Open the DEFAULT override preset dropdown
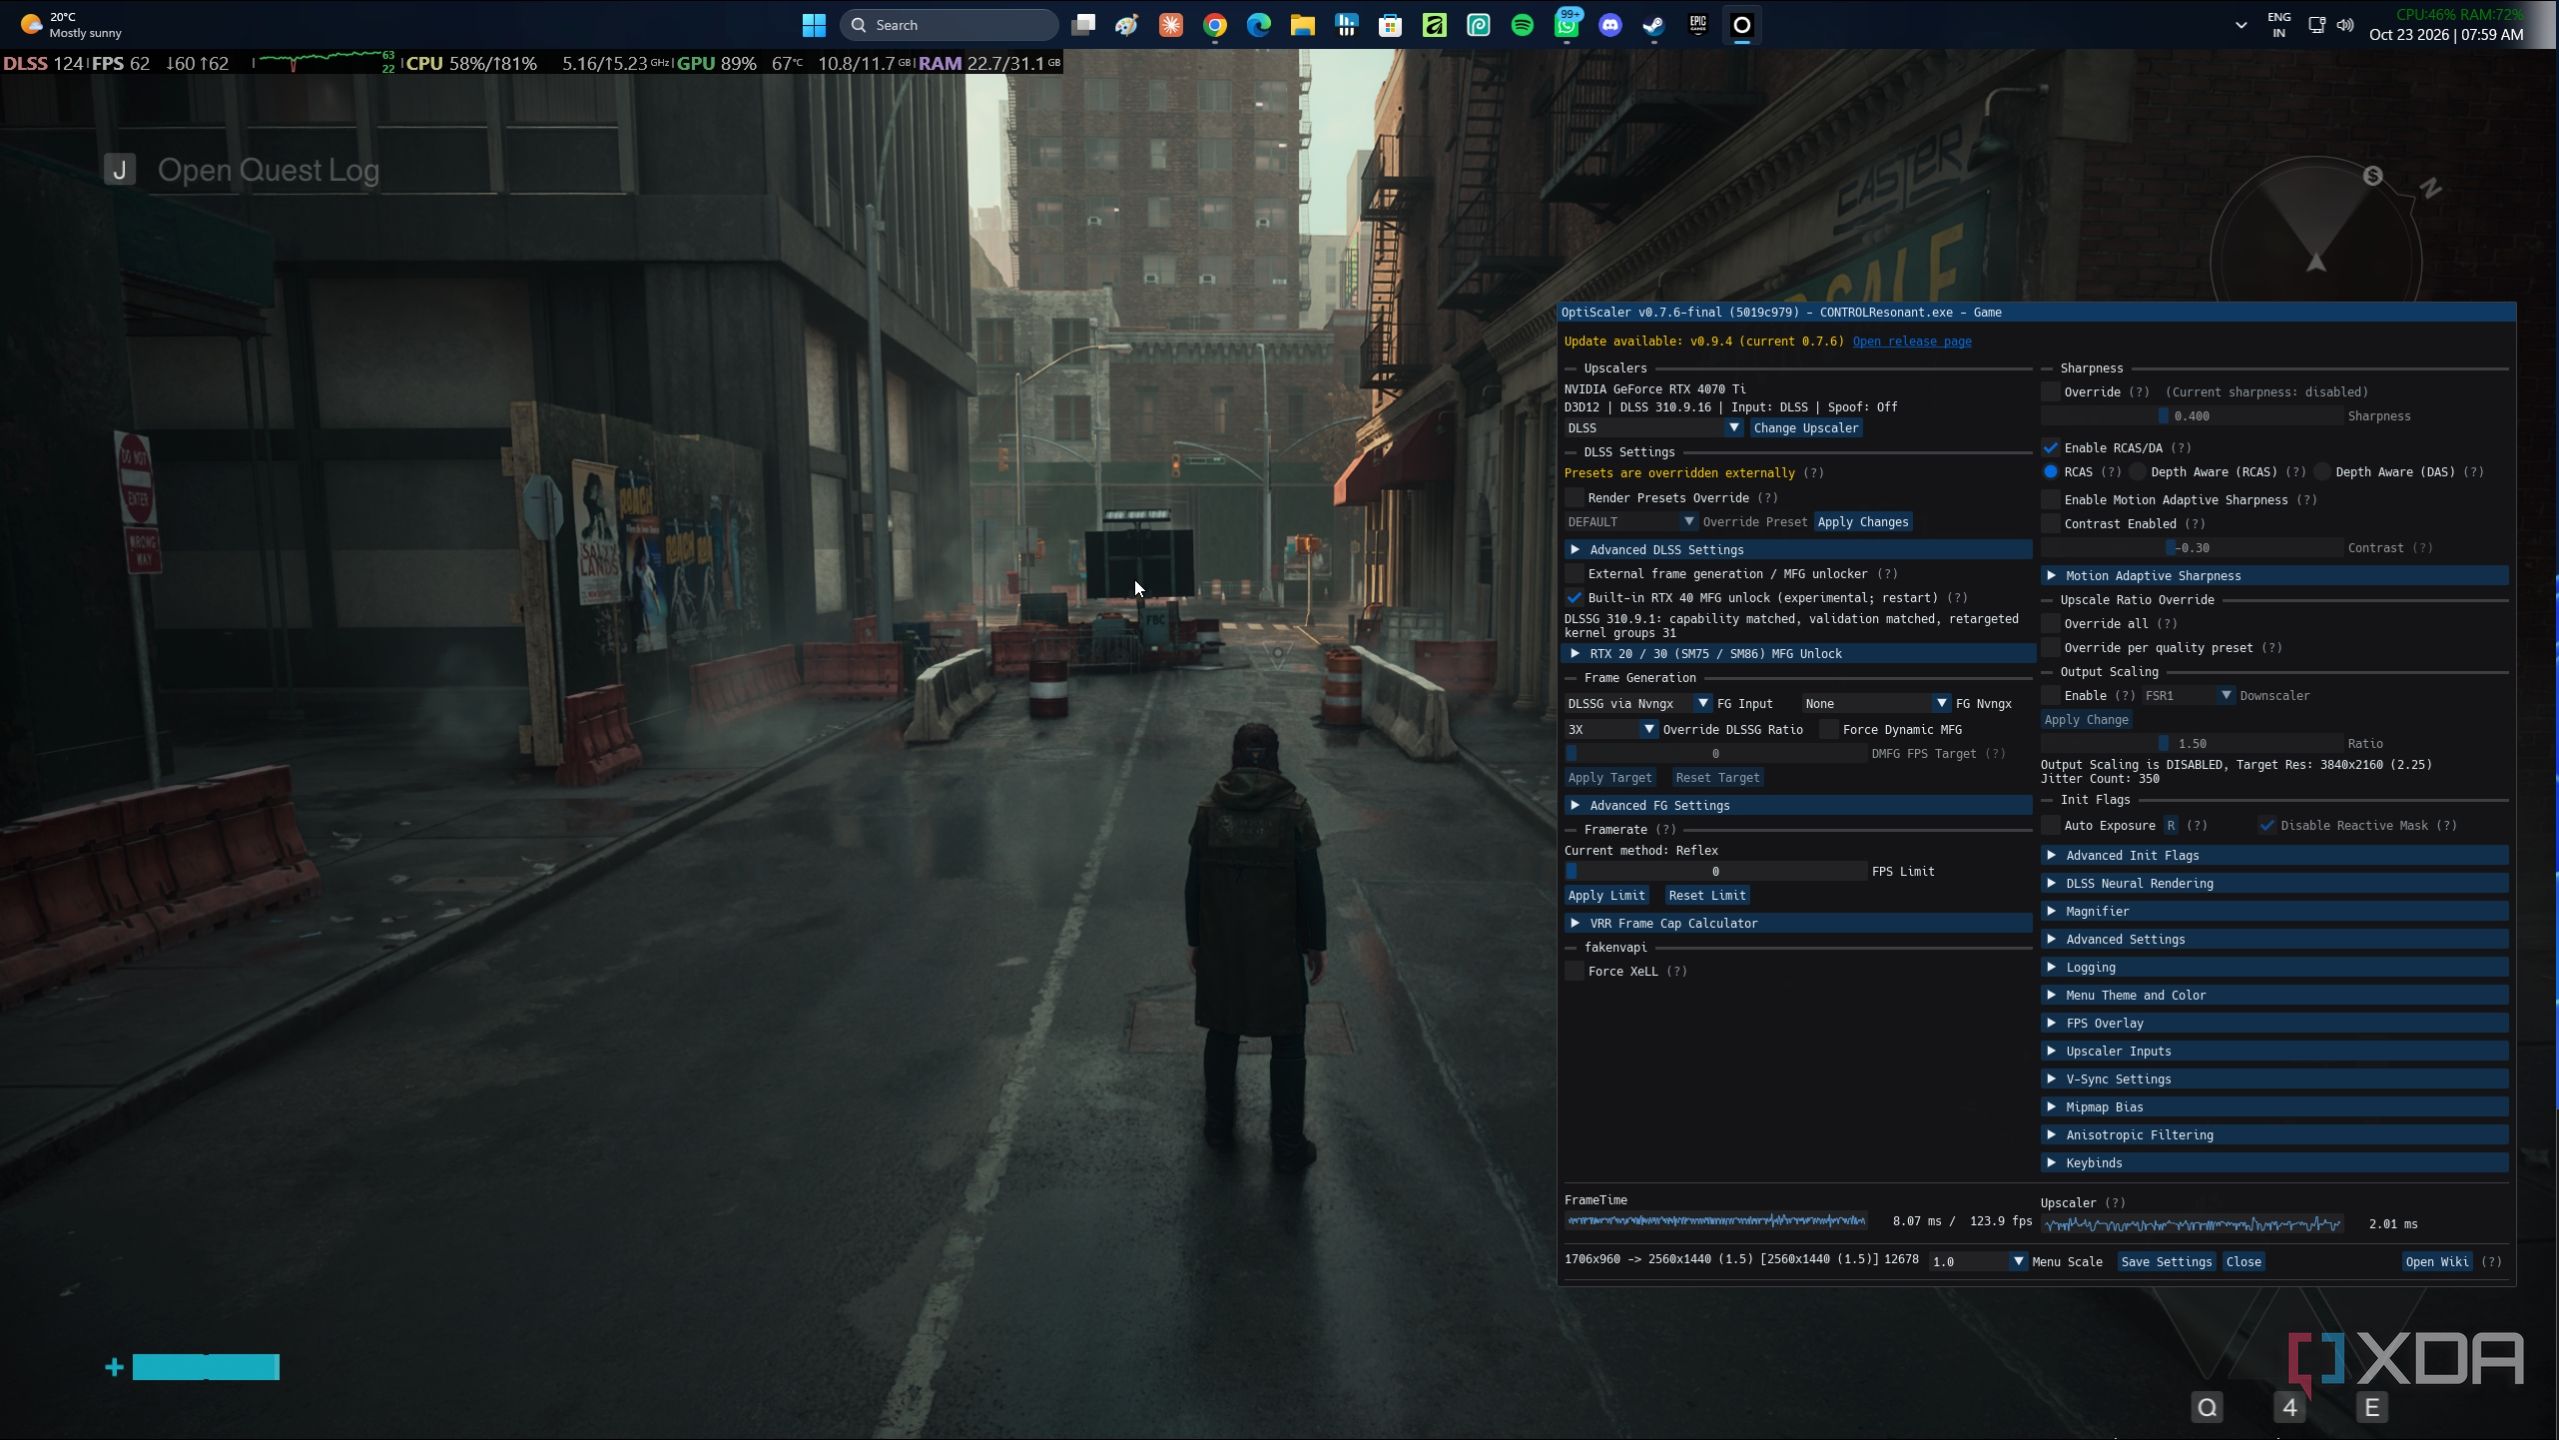The image size is (2559, 1440). point(1631,522)
